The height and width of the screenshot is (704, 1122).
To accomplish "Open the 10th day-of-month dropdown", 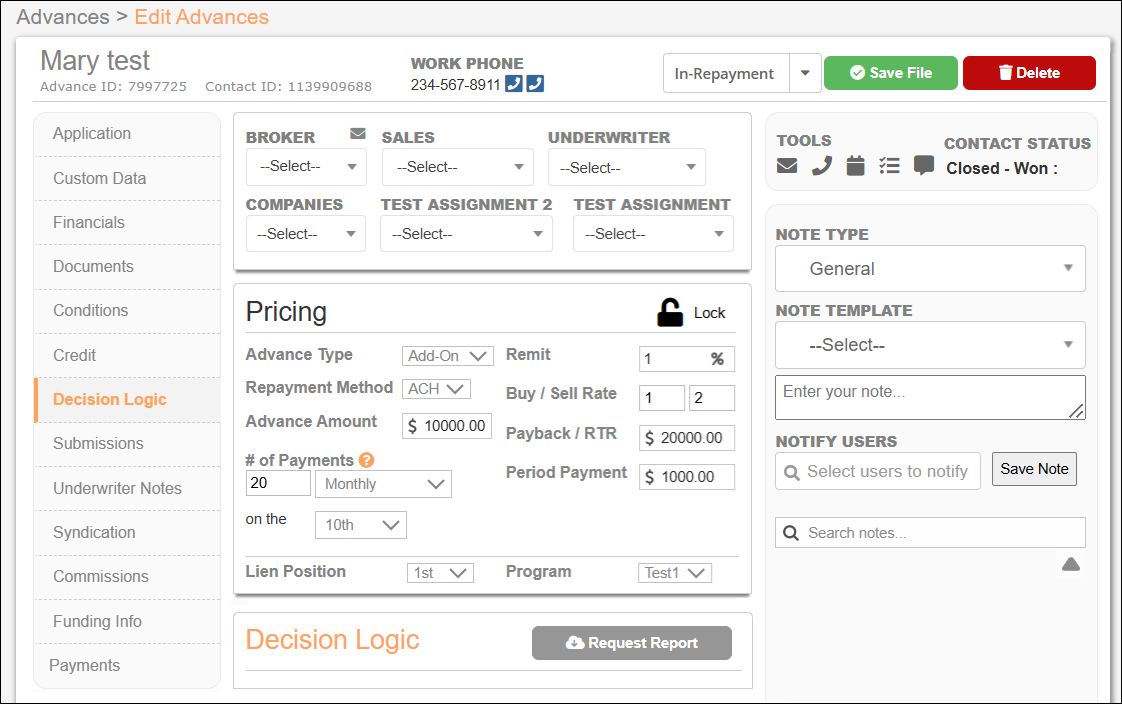I will (361, 525).
